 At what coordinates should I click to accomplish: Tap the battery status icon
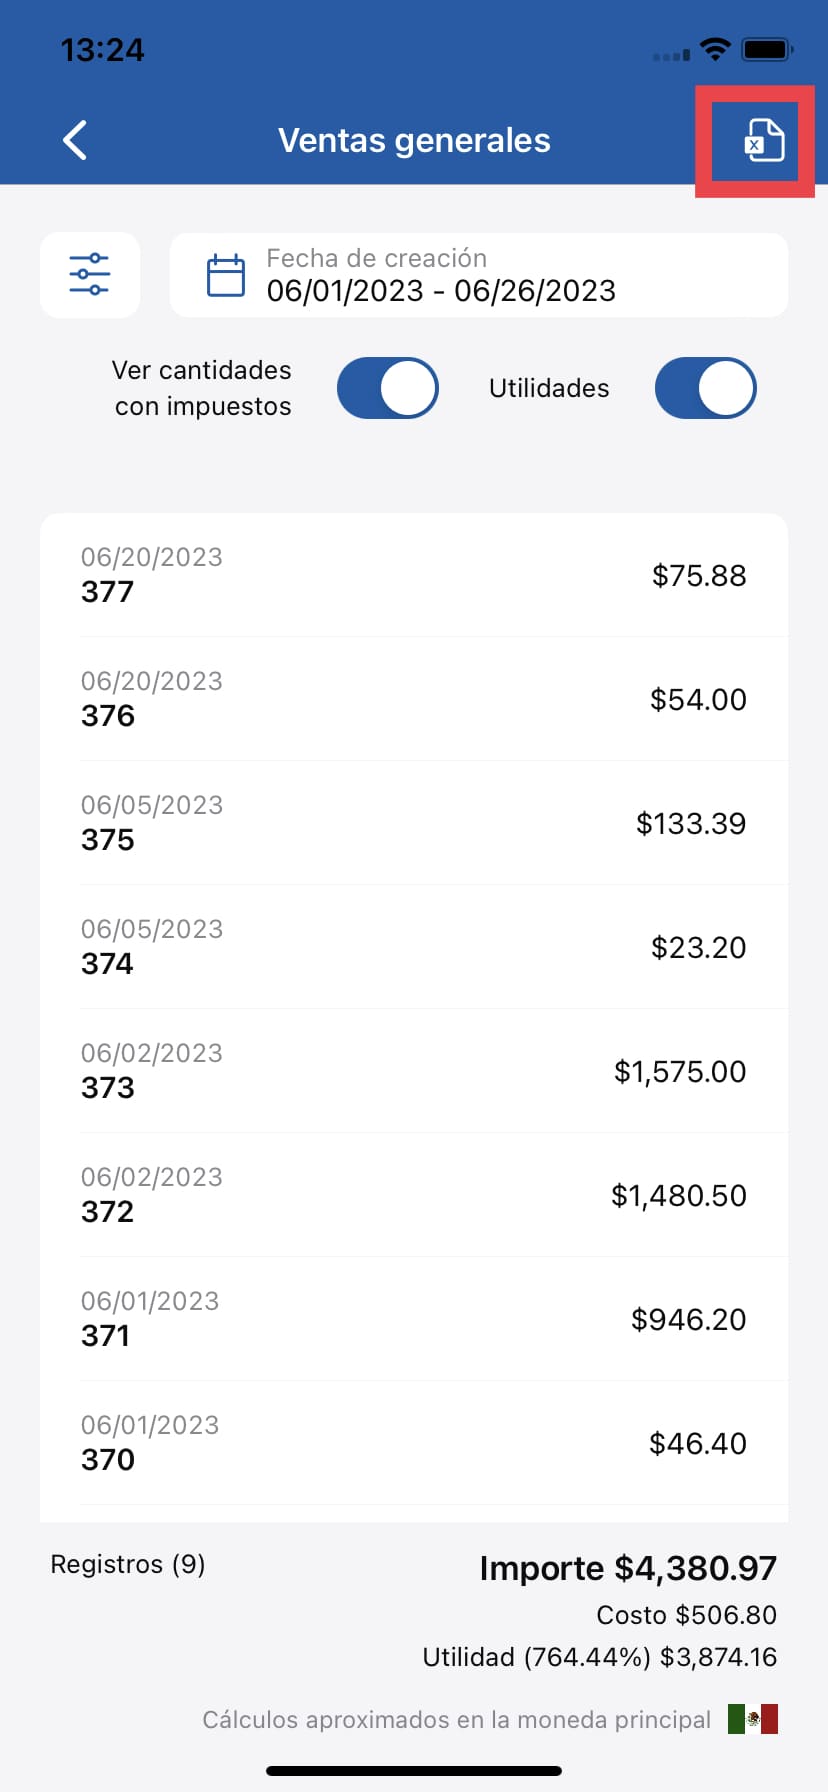pos(768,48)
